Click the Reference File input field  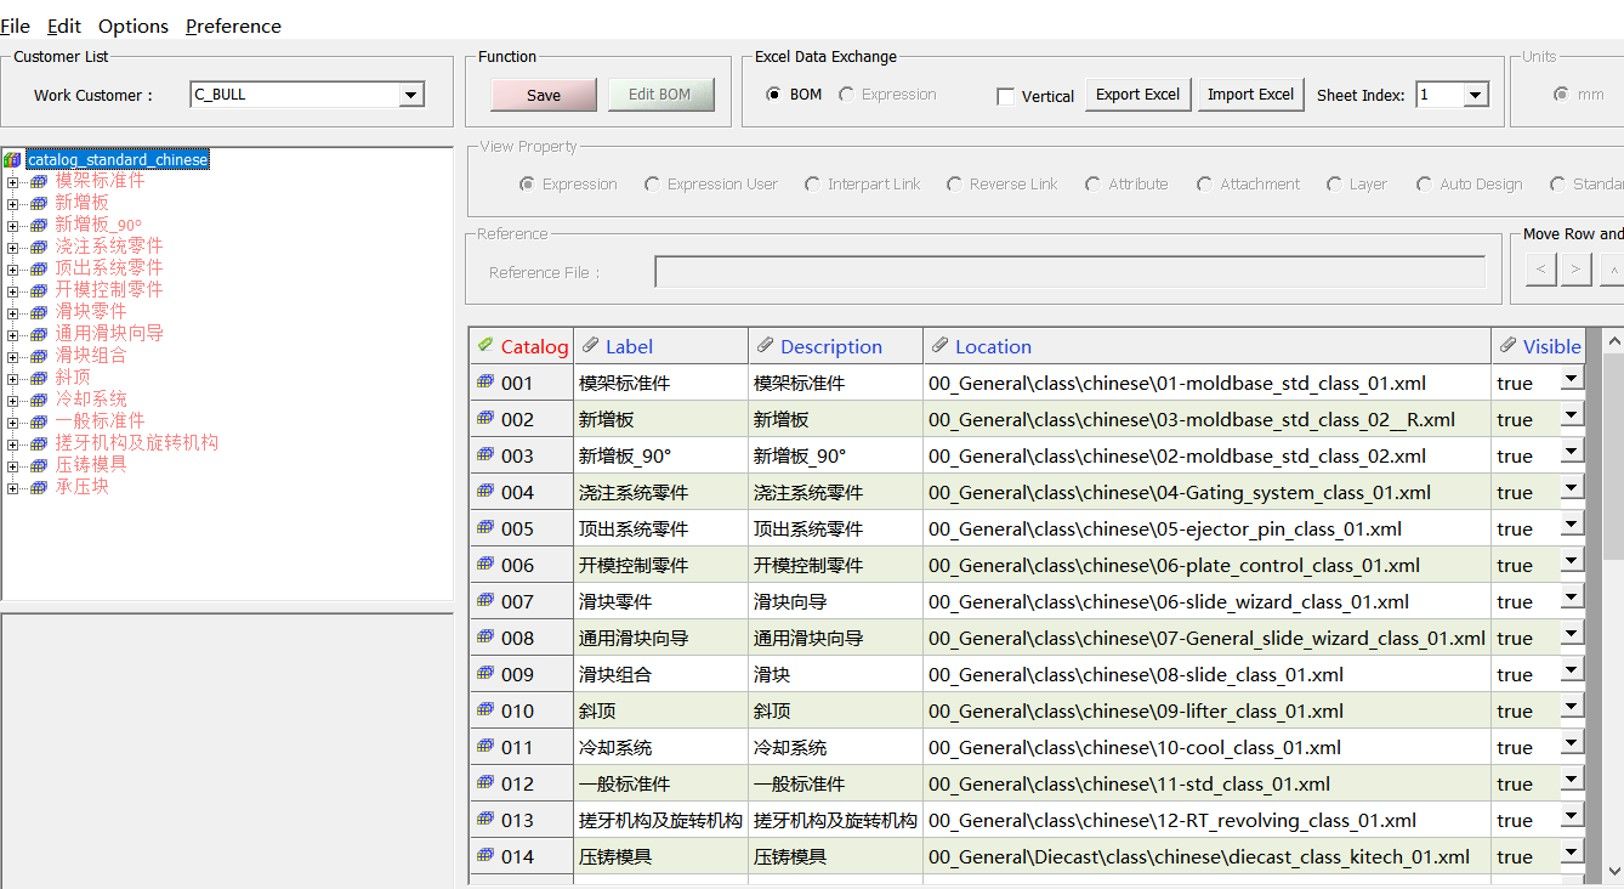pos(1070,271)
